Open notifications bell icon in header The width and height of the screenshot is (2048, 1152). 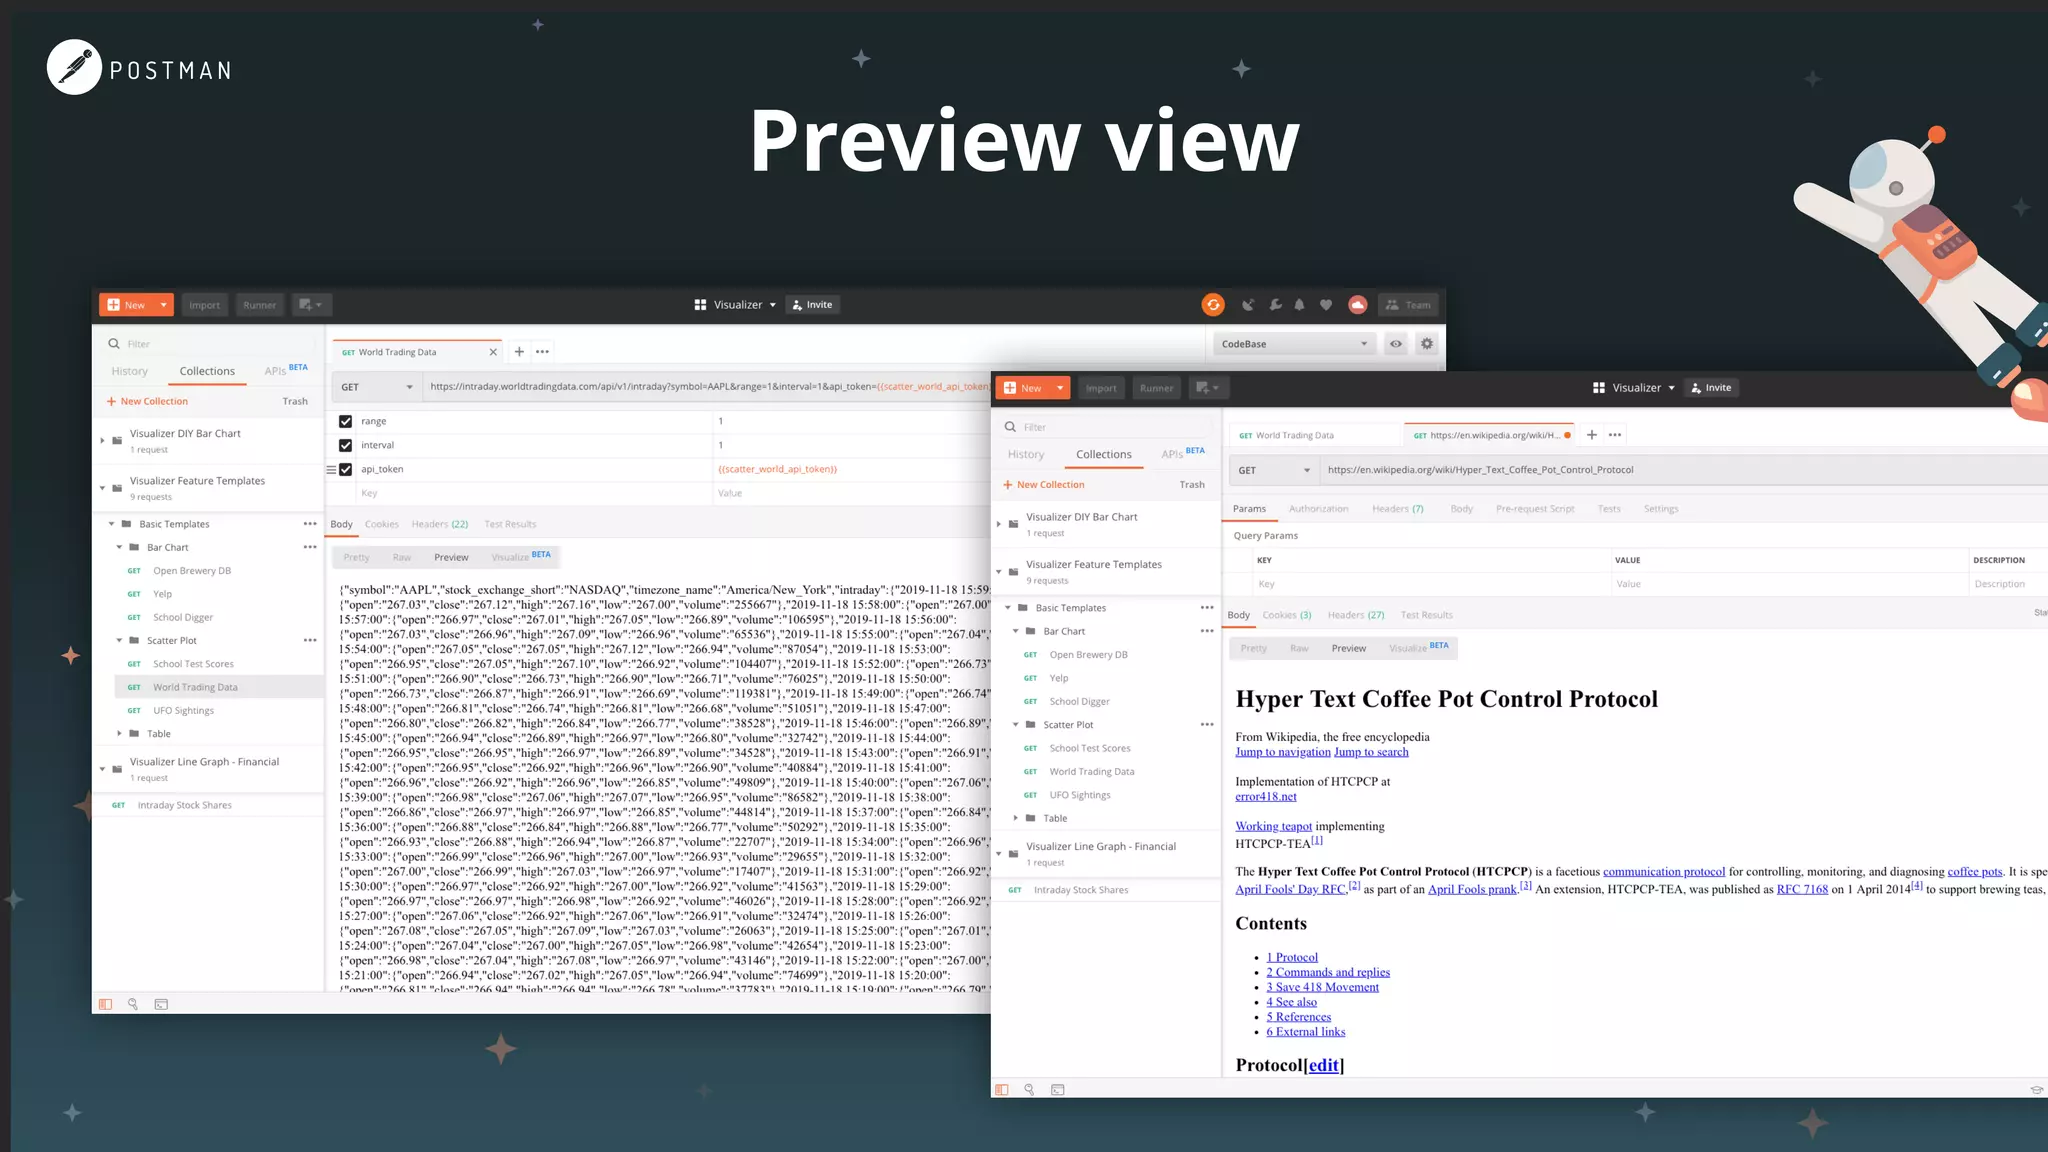[x=1299, y=305]
